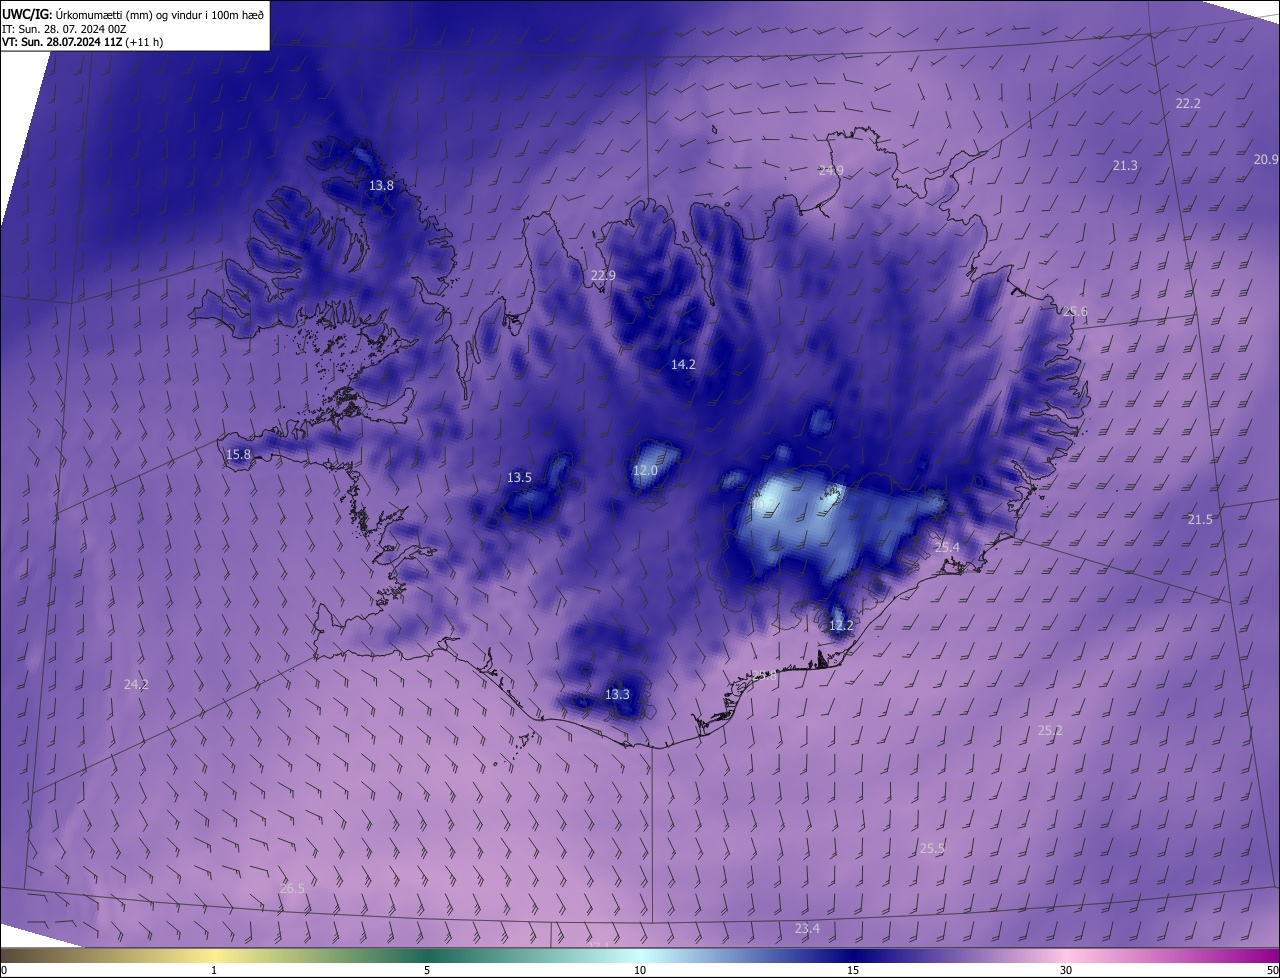Image resolution: width=1280 pixels, height=978 pixels.
Task: Click the map value '20.9'
Action: pos(1266,159)
